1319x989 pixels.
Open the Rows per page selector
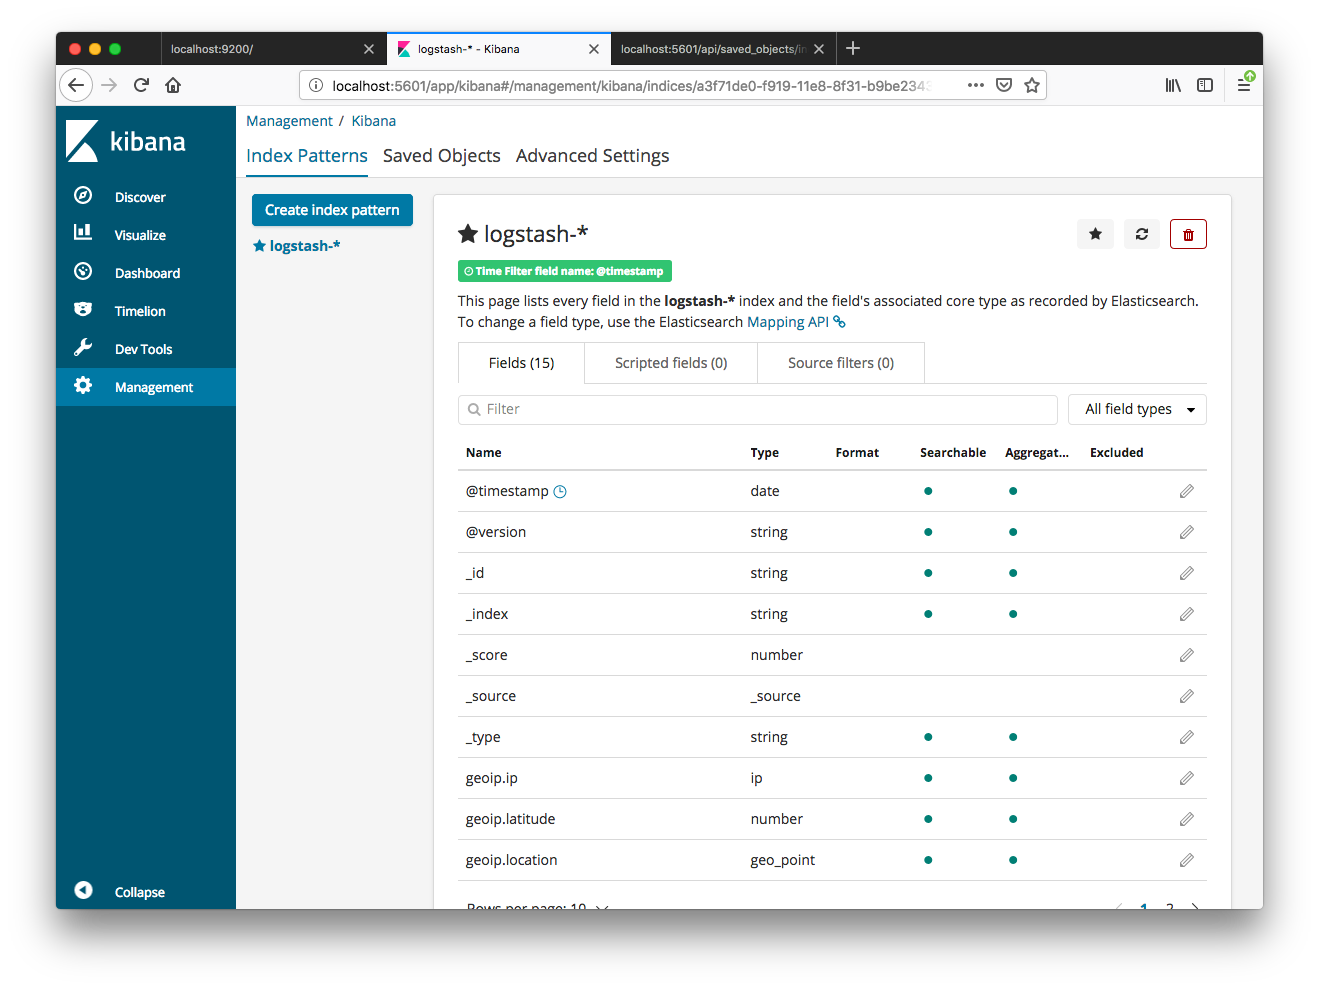(x=537, y=905)
